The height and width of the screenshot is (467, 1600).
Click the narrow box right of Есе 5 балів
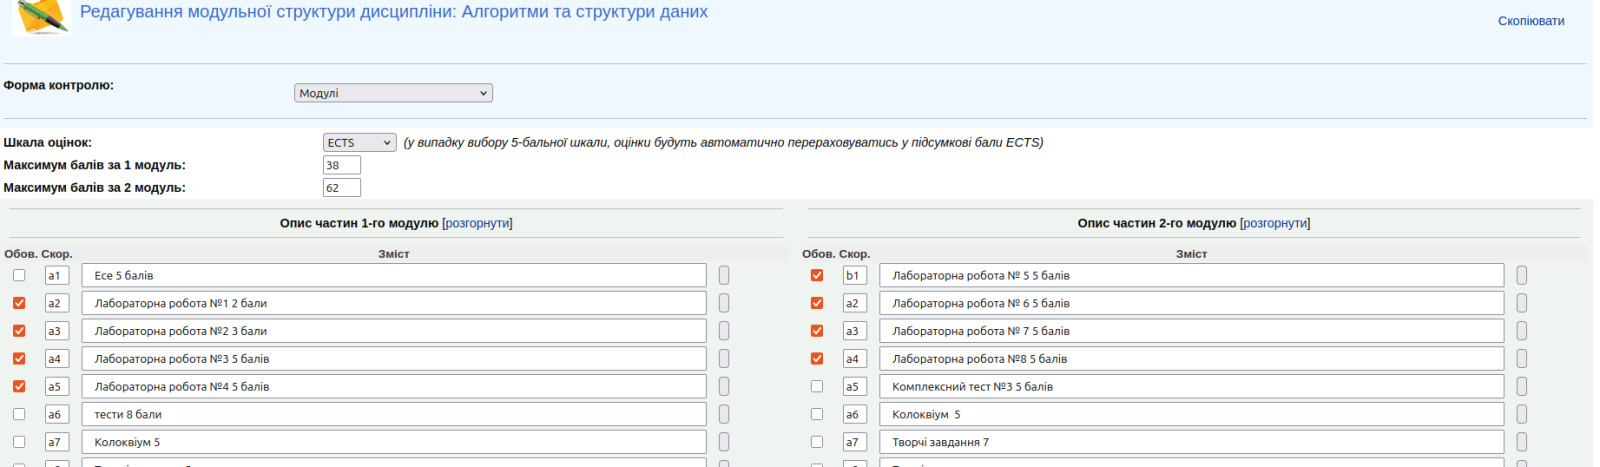tap(724, 275)
